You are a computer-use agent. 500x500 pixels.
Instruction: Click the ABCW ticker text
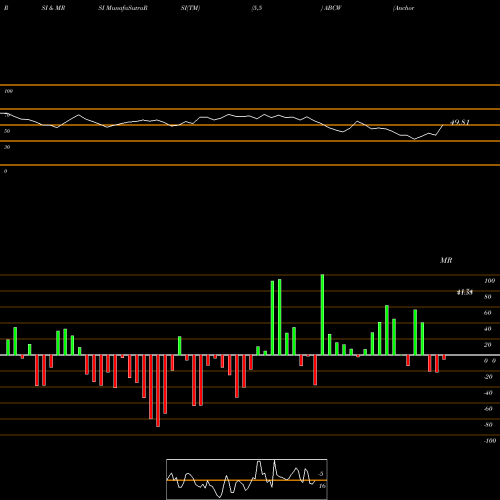coord(333,8)
